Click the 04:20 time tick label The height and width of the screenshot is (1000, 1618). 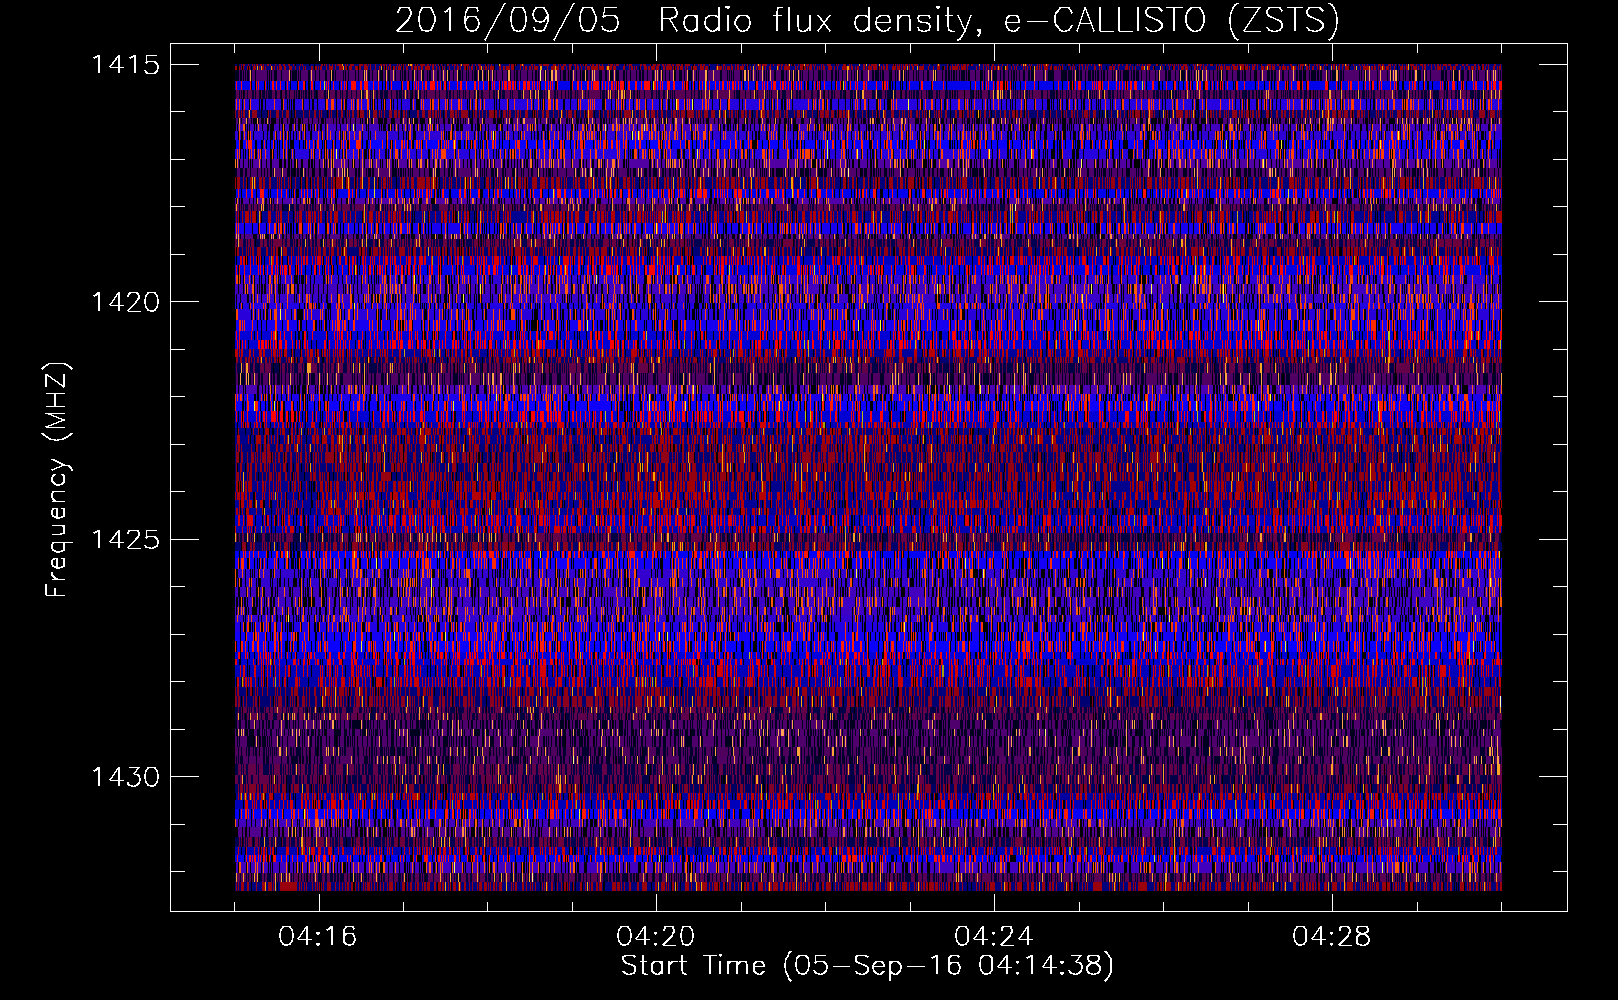click(656, 936)
